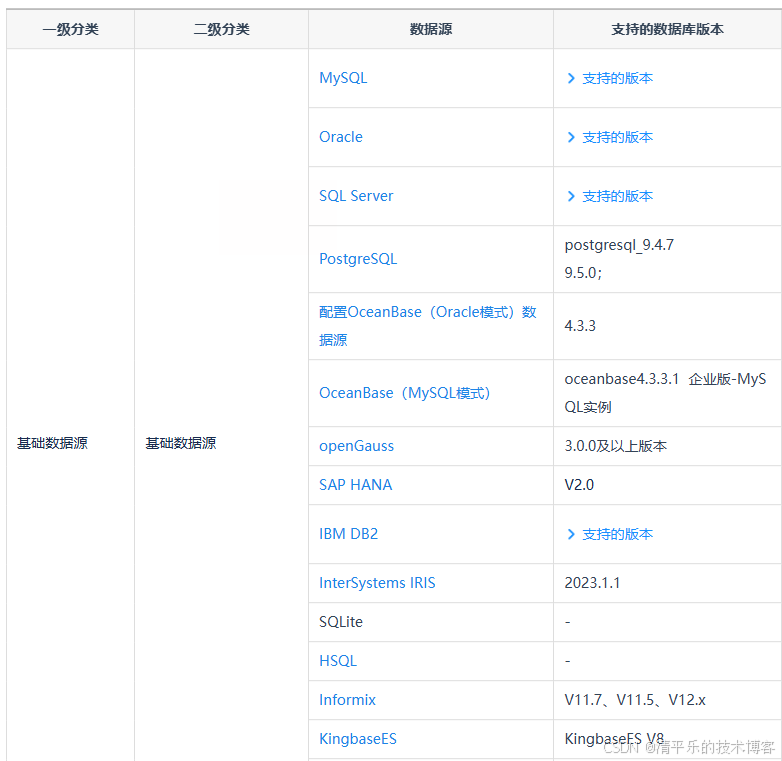Image resolution: width=782 pixels, height=761 pixels.
Task: Open 配置OceanBase（Oracle模式）数据源 link
Action: (427, 326)
